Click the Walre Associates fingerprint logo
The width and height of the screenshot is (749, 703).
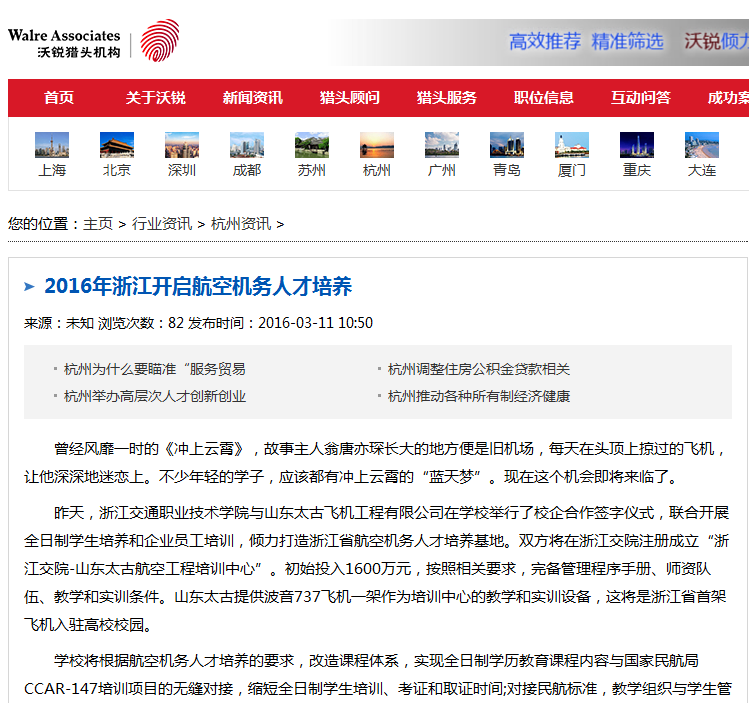[159, 41]
